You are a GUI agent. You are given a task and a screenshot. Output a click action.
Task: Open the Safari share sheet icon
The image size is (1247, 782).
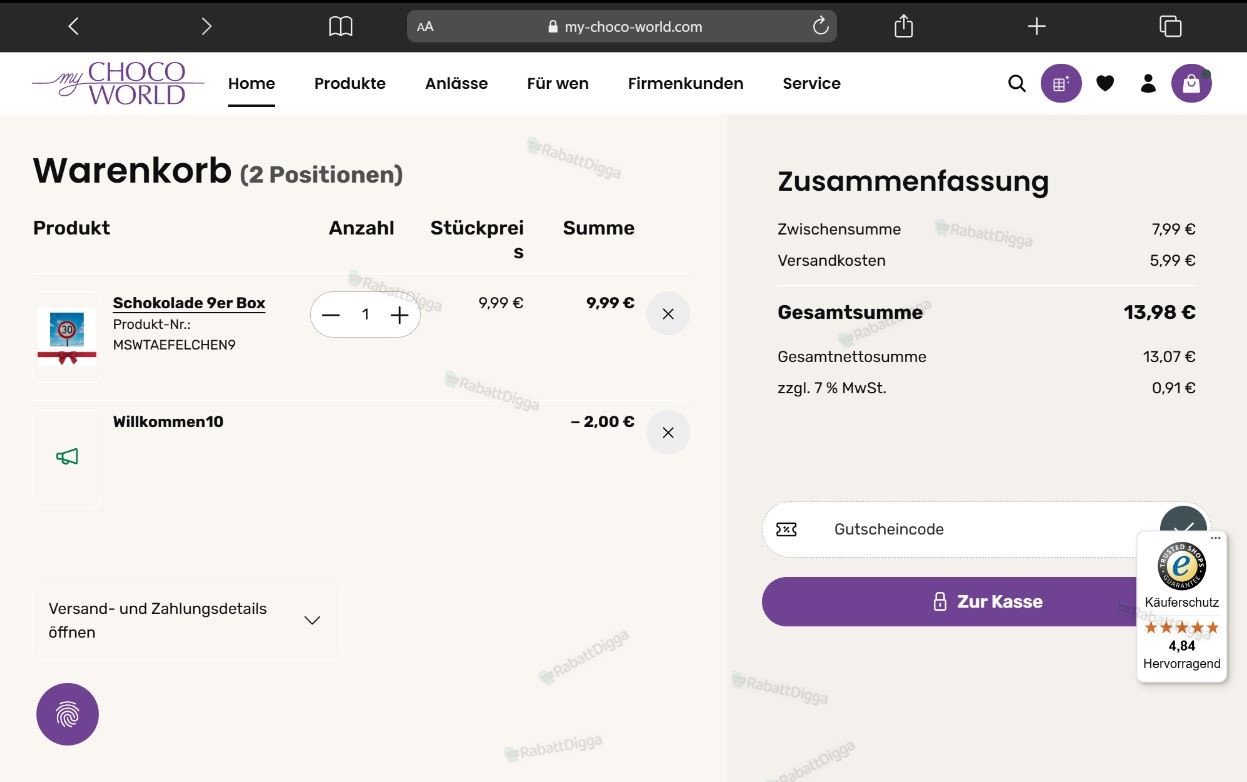[x=904, y=26]
